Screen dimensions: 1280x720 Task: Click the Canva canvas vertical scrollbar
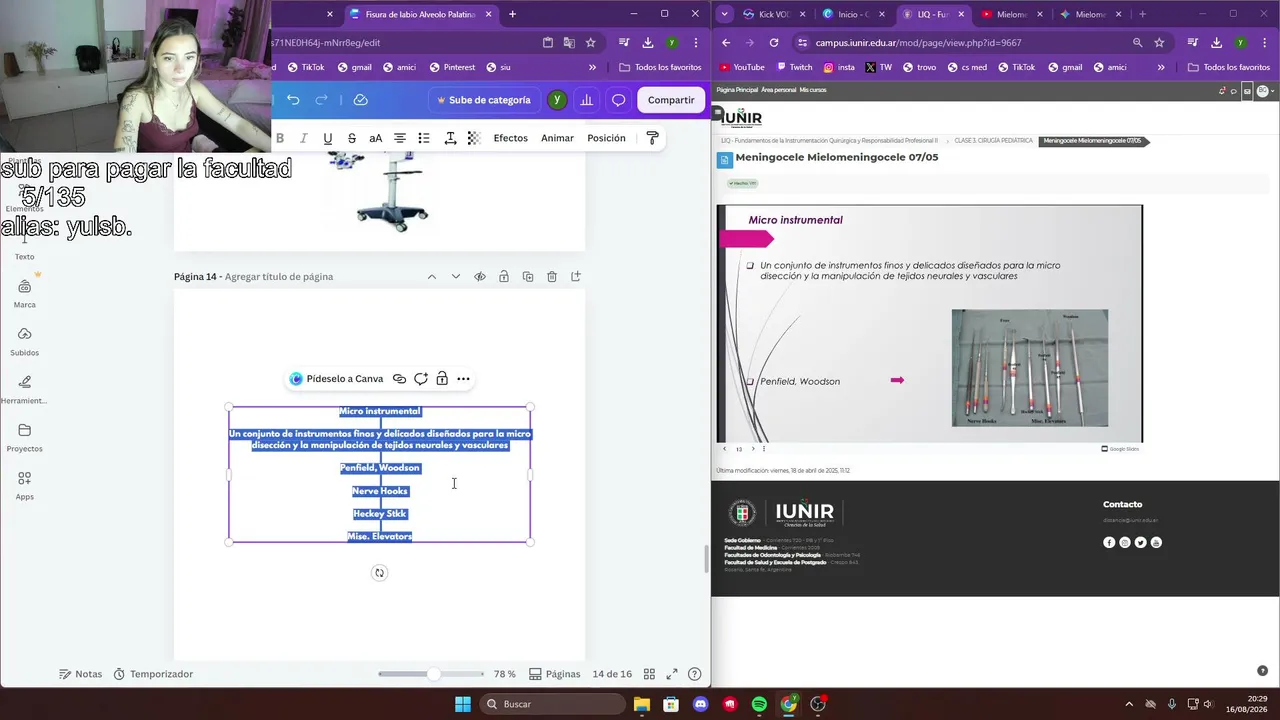tap(708, 560)
